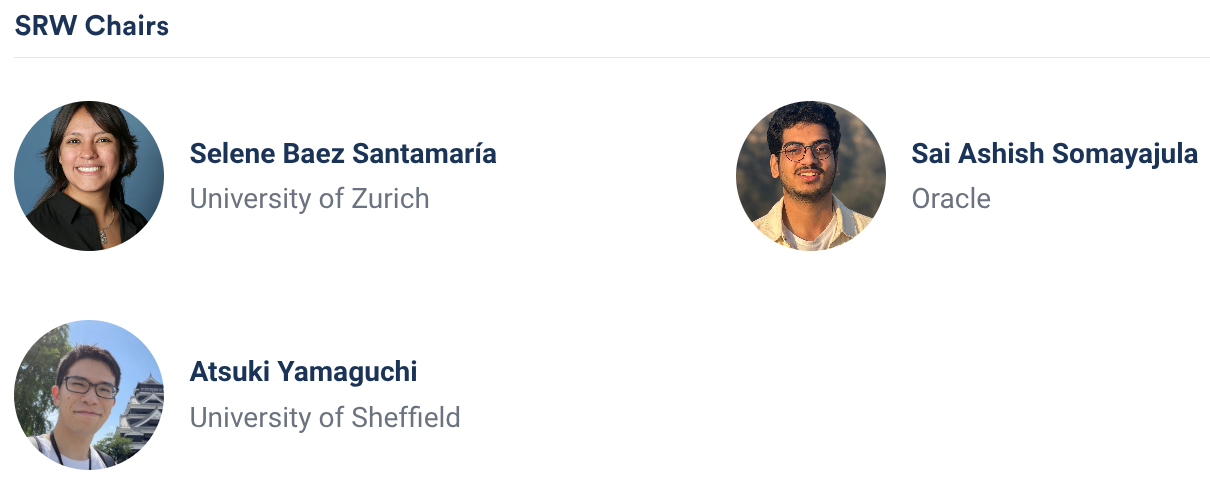Select the surname "Yamaguchi"
1210x480 pixels.
pos(347,372)
